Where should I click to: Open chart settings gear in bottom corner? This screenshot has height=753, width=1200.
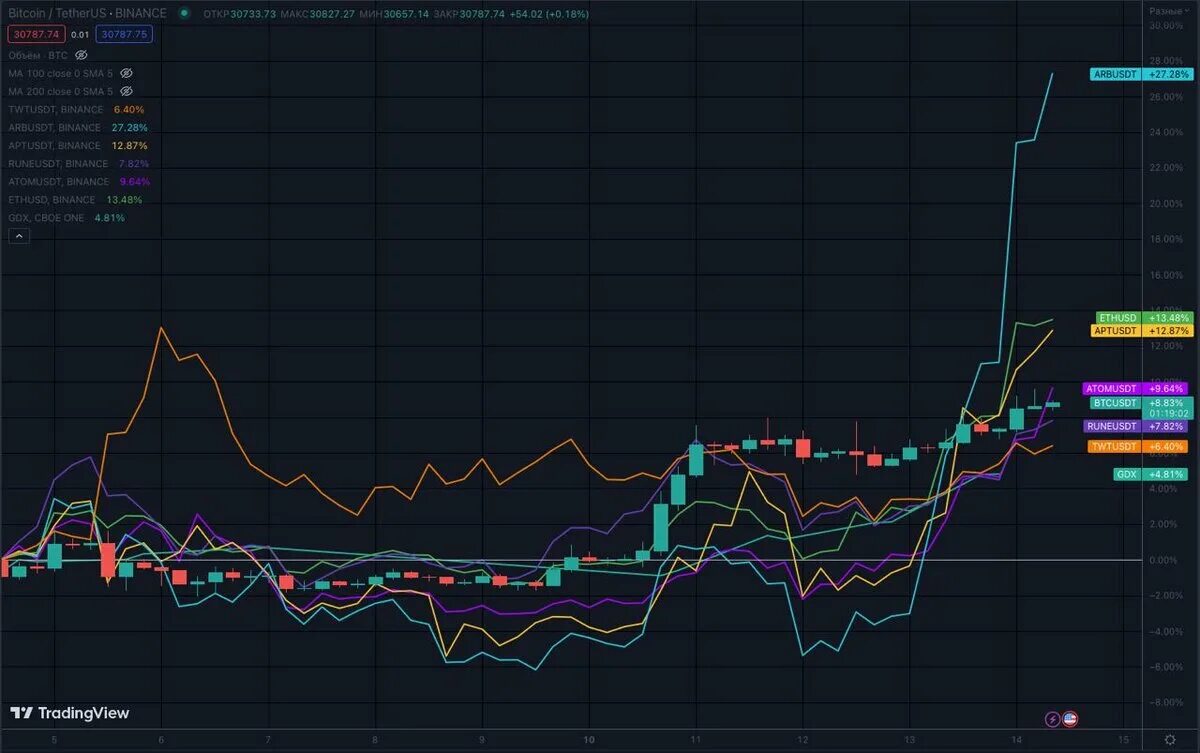[x=1170, y=740]
